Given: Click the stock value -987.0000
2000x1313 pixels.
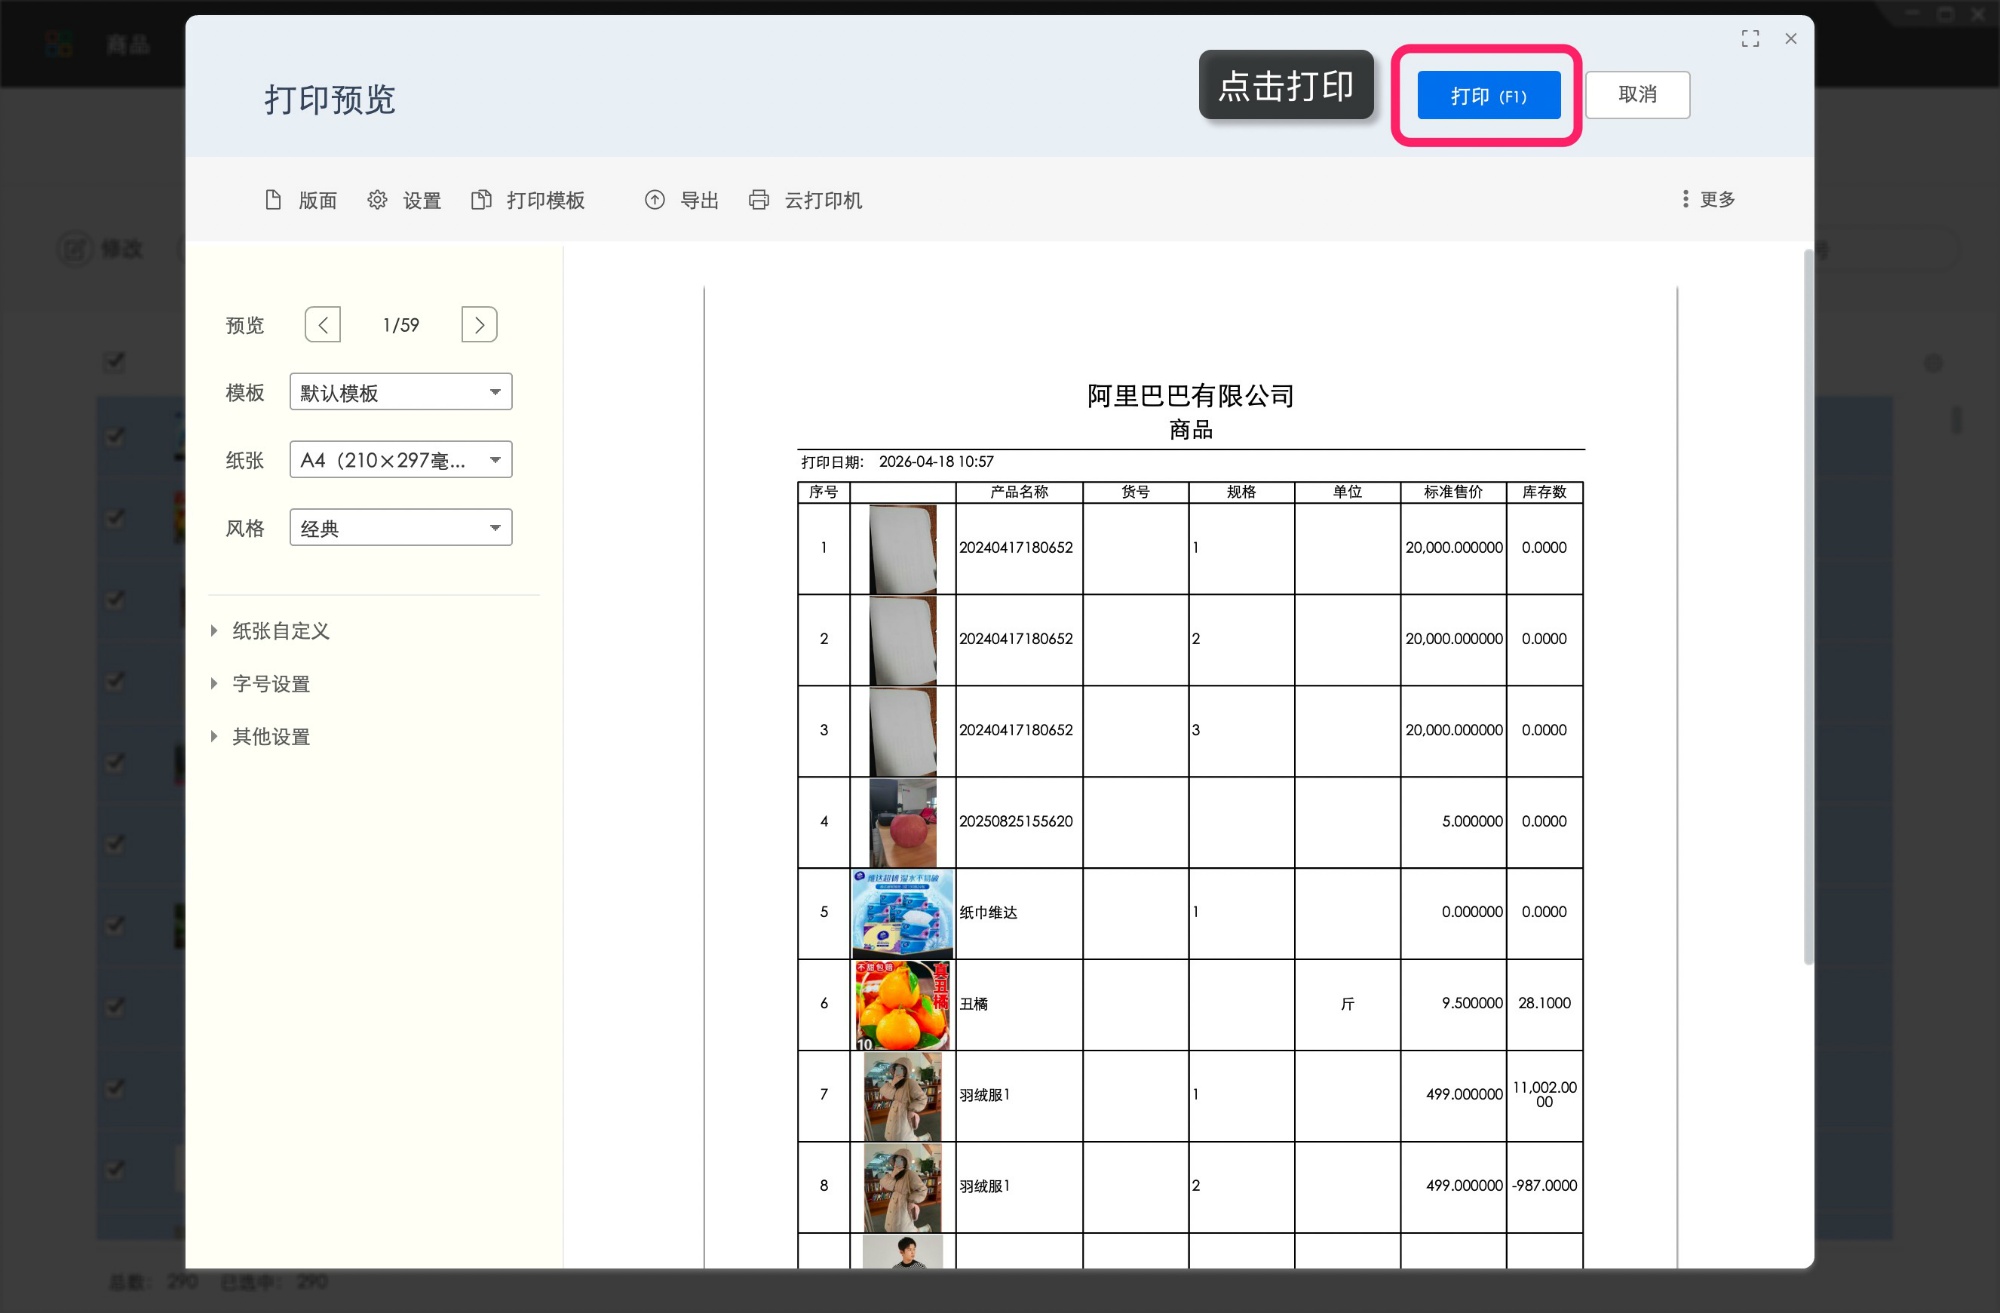Looking at the screenshot, I should coord(1544,1186).
